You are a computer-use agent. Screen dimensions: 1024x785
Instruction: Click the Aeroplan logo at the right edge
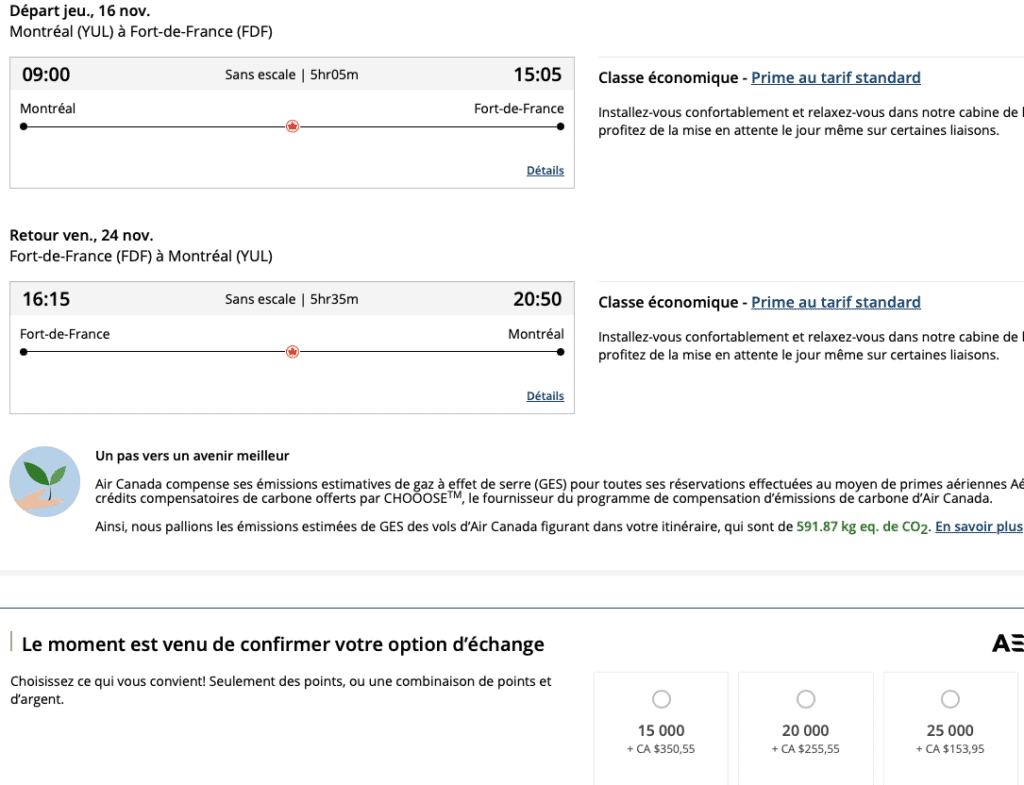[x=1007, y=644]
